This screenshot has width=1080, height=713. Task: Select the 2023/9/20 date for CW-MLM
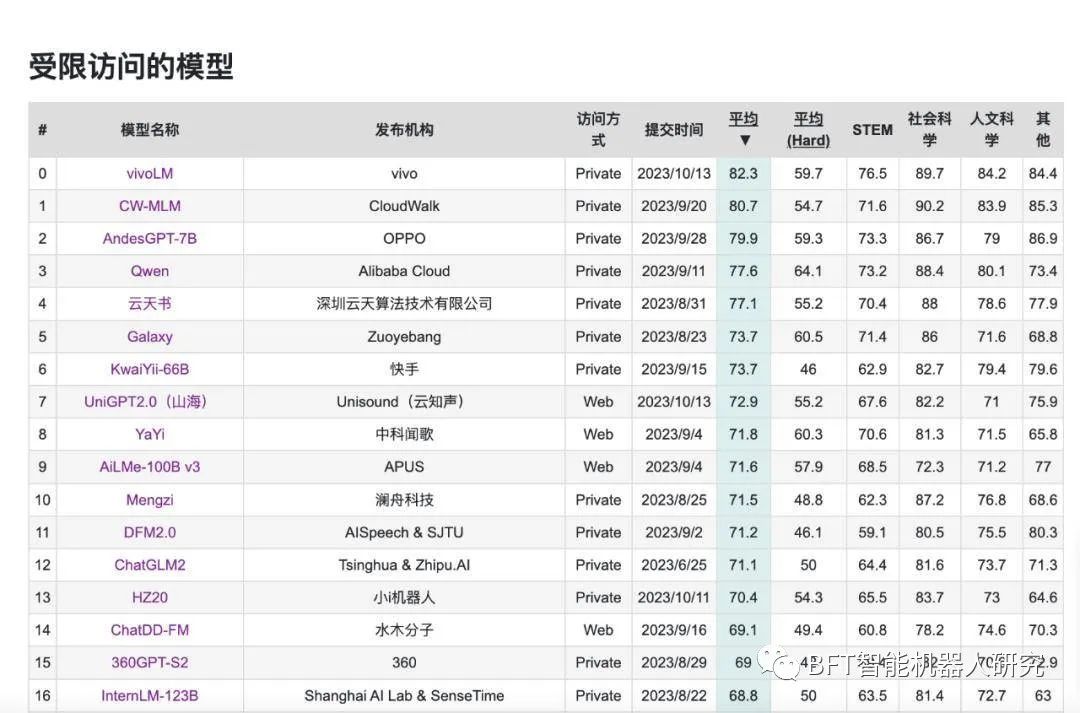[x=674, y=206]
